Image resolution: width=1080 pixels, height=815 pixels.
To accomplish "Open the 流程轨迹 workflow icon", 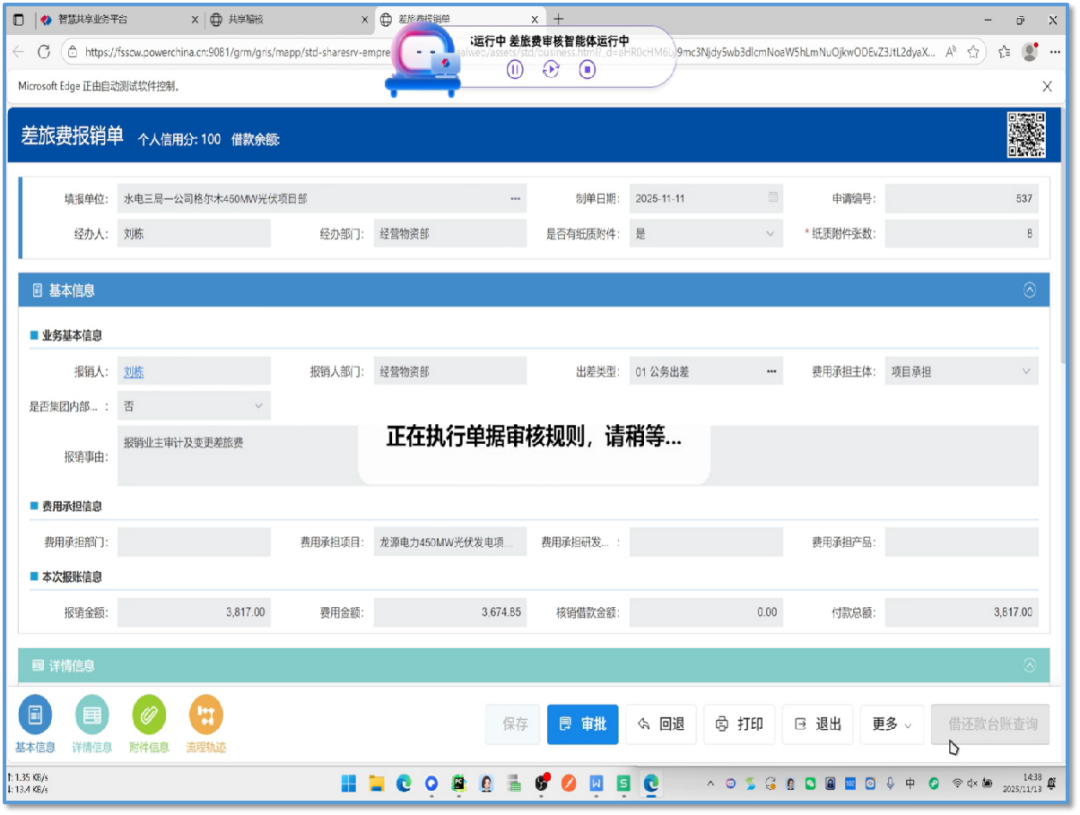I will (x=206, y=716).
